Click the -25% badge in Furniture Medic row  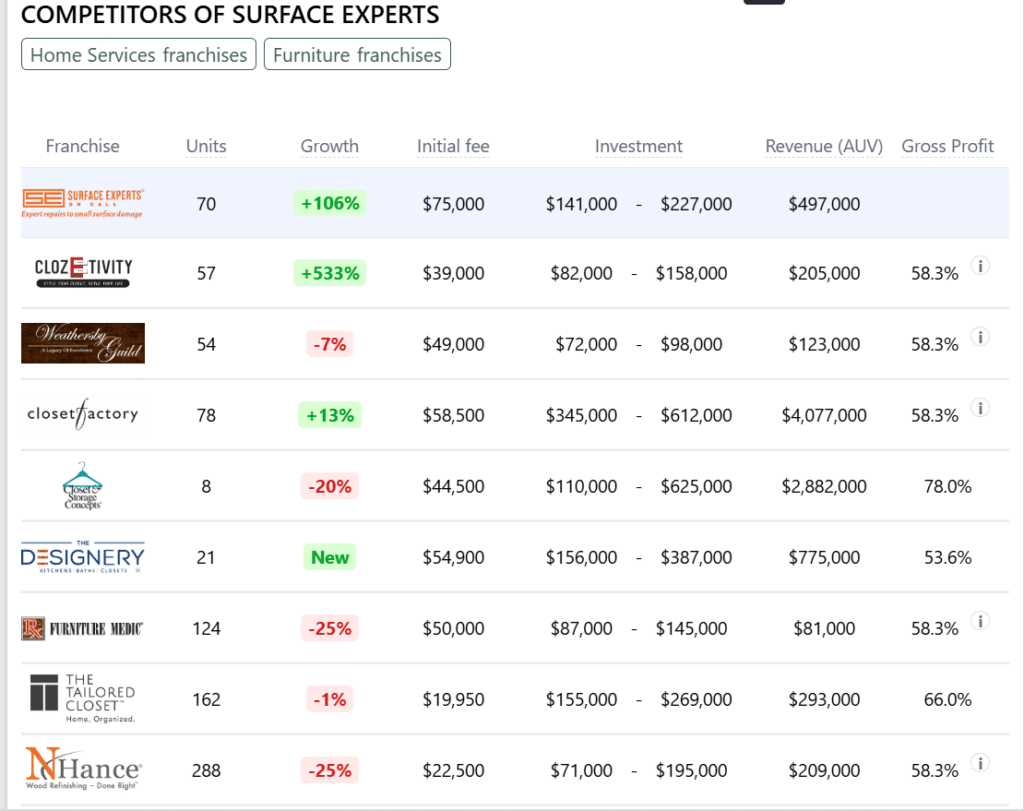[330, 629]
